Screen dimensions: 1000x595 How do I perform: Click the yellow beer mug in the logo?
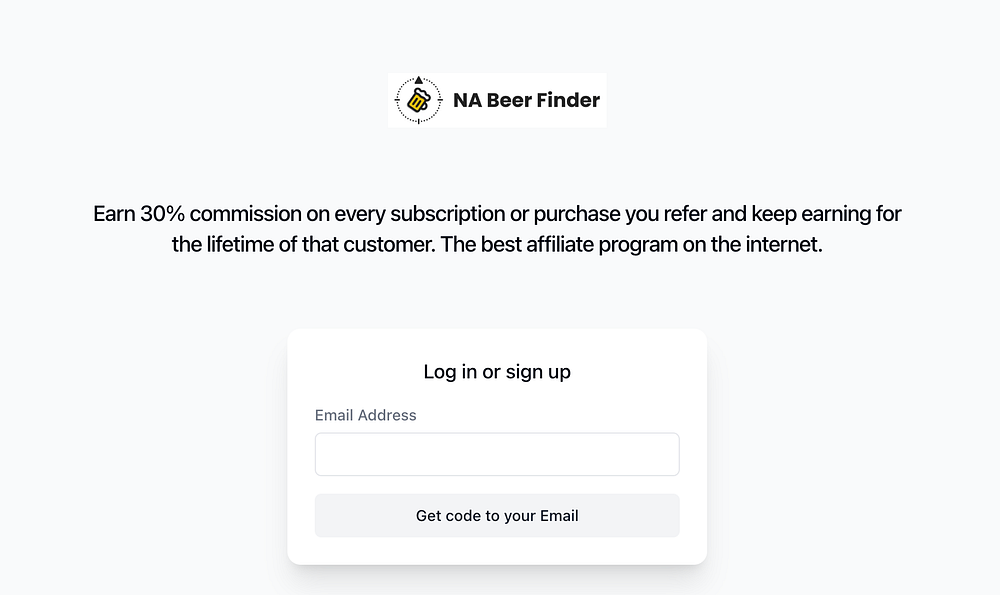point(418,101)
